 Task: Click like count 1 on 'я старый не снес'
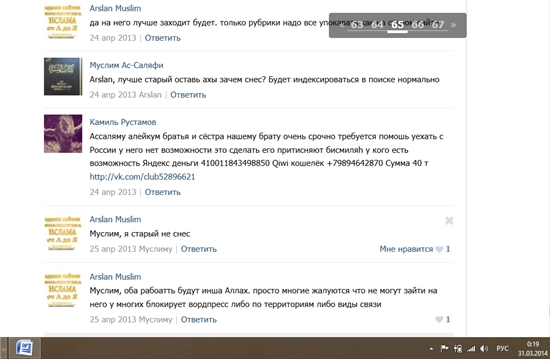(448, 249)
